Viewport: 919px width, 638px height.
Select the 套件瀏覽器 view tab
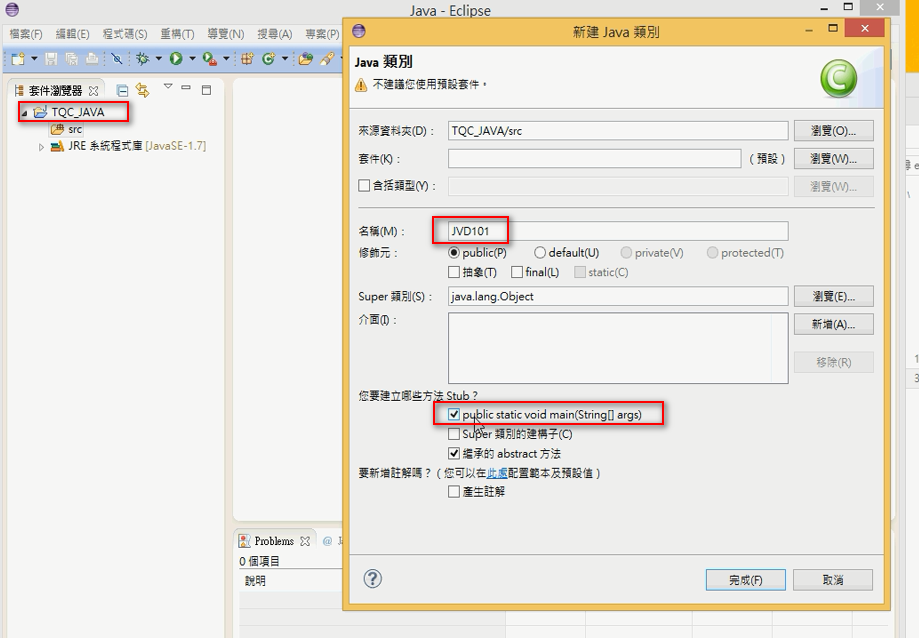[56, 91]
